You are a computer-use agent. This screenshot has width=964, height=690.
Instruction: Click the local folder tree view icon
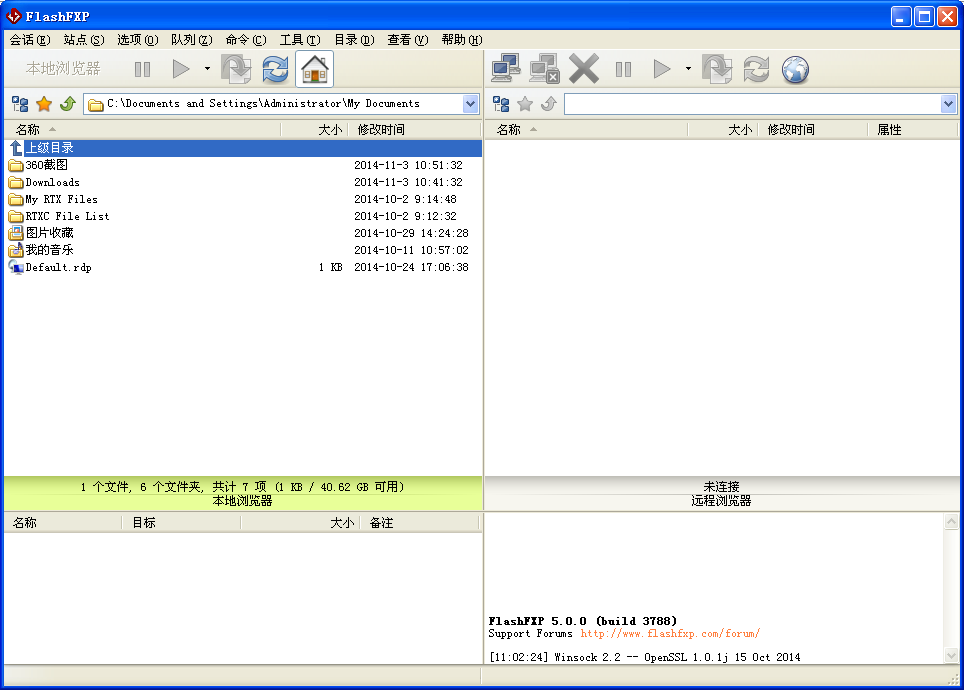(20, 104)
